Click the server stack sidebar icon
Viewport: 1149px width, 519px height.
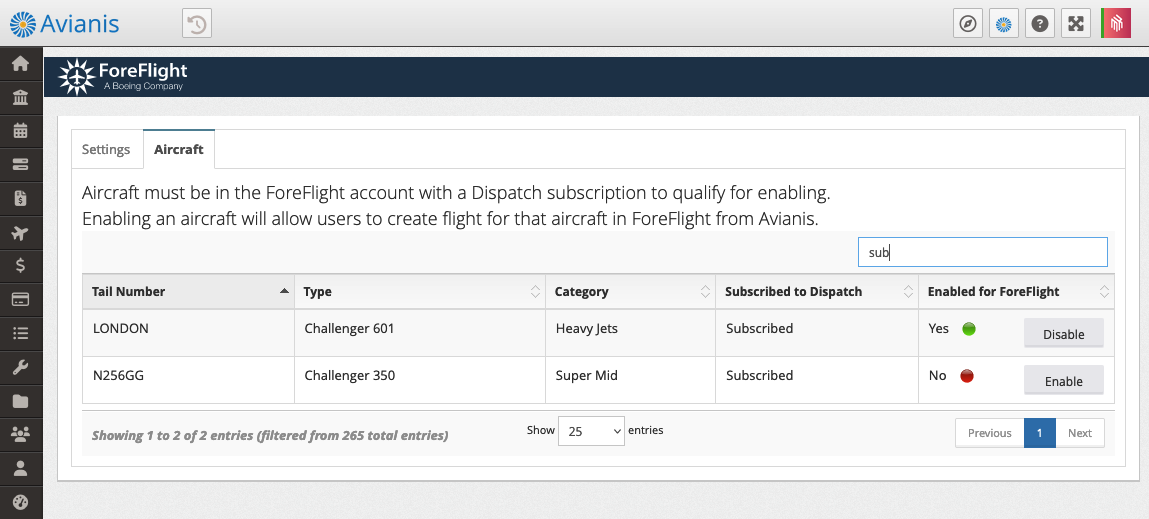tap(21, 164)
